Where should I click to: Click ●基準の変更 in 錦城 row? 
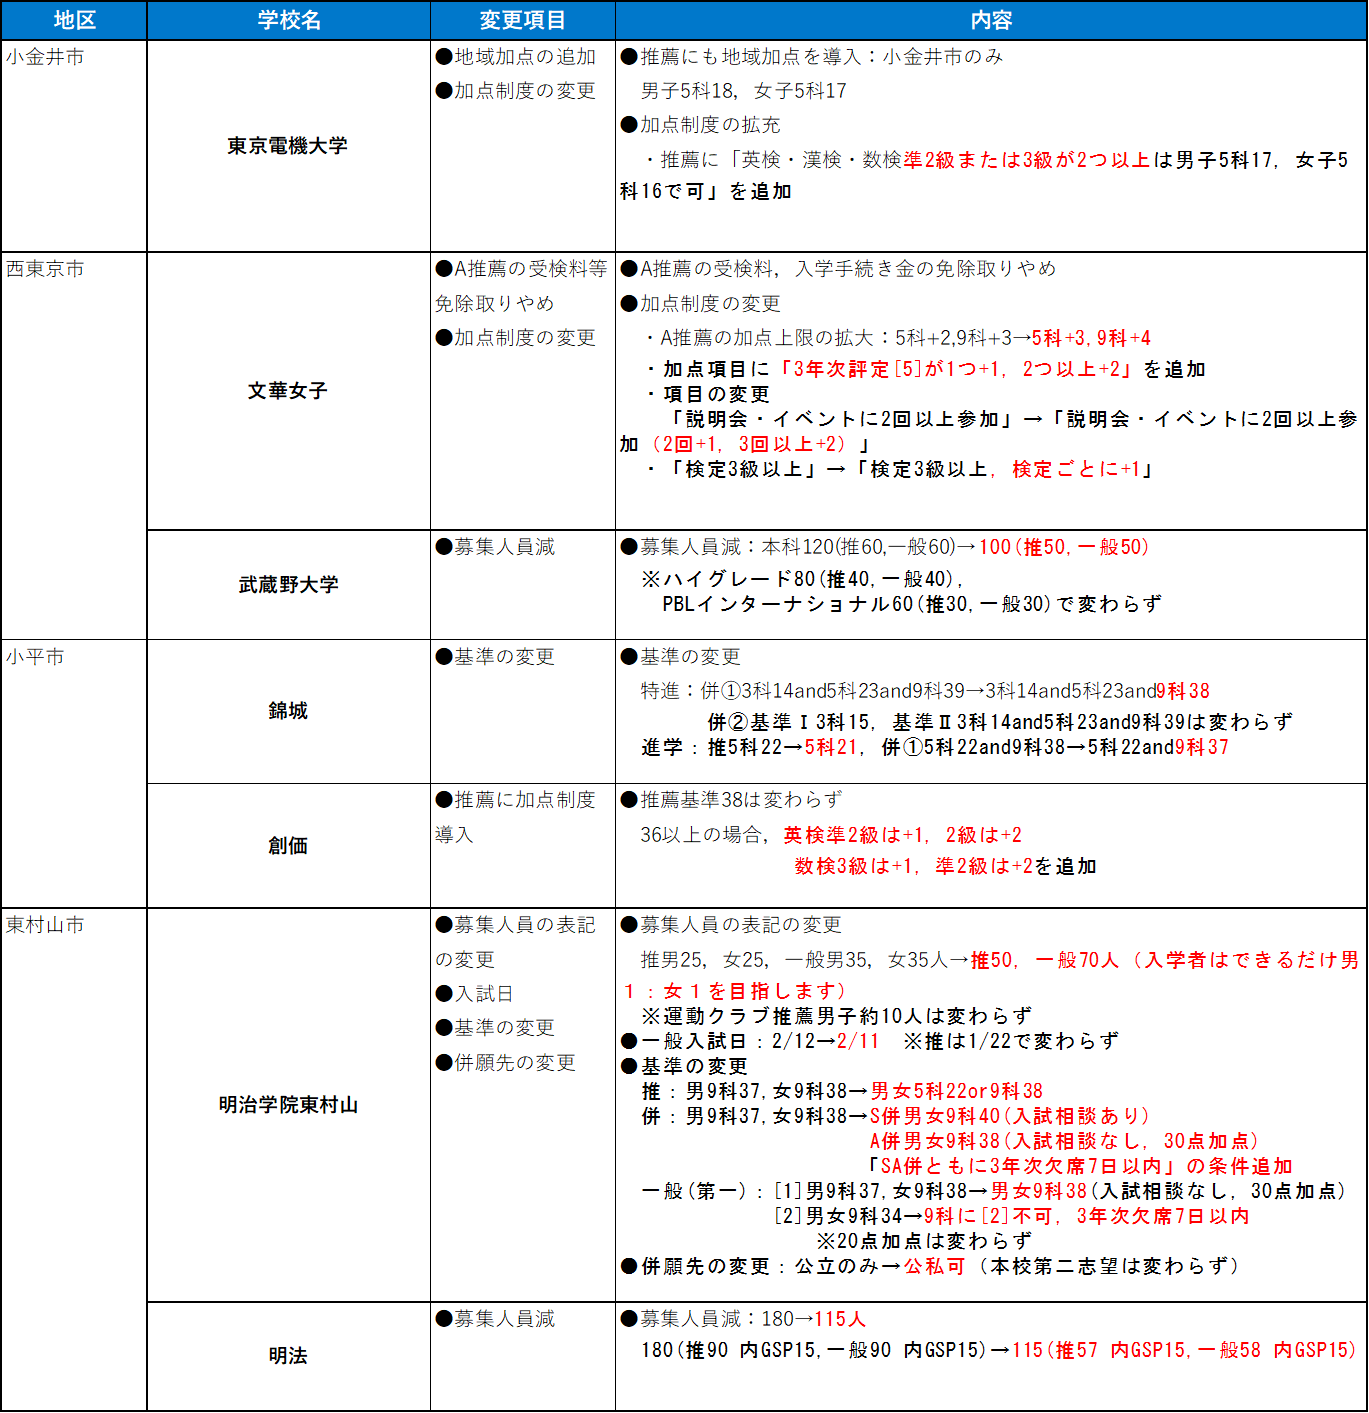point(495,657)
